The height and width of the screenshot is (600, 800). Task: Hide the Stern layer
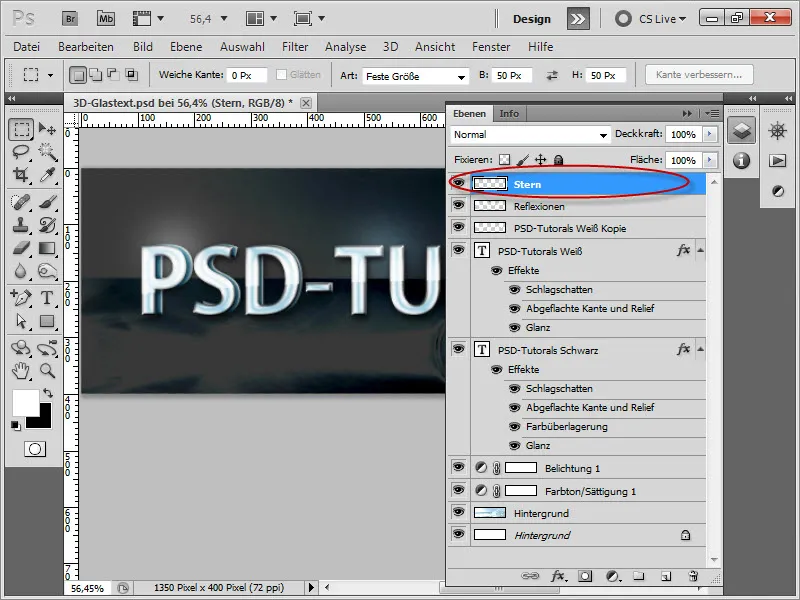458,183
